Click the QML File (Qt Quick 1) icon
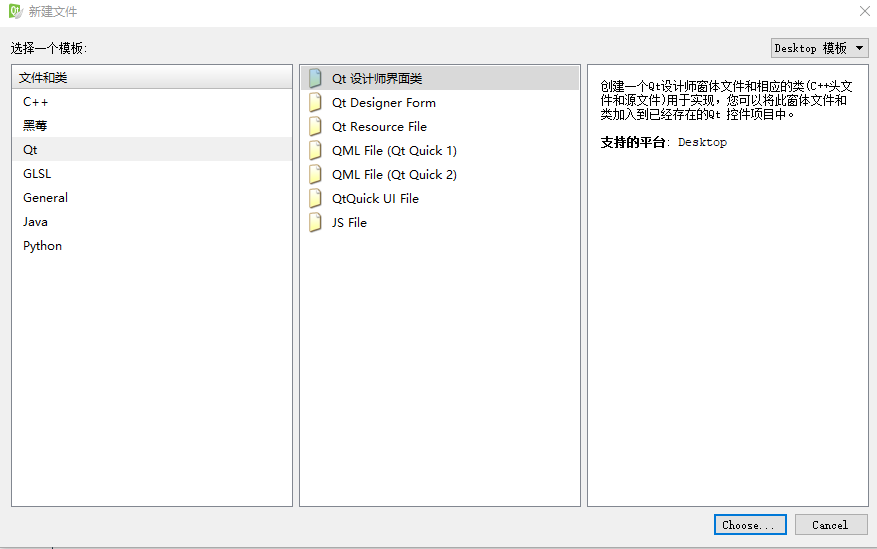 [x=315, y=150]
